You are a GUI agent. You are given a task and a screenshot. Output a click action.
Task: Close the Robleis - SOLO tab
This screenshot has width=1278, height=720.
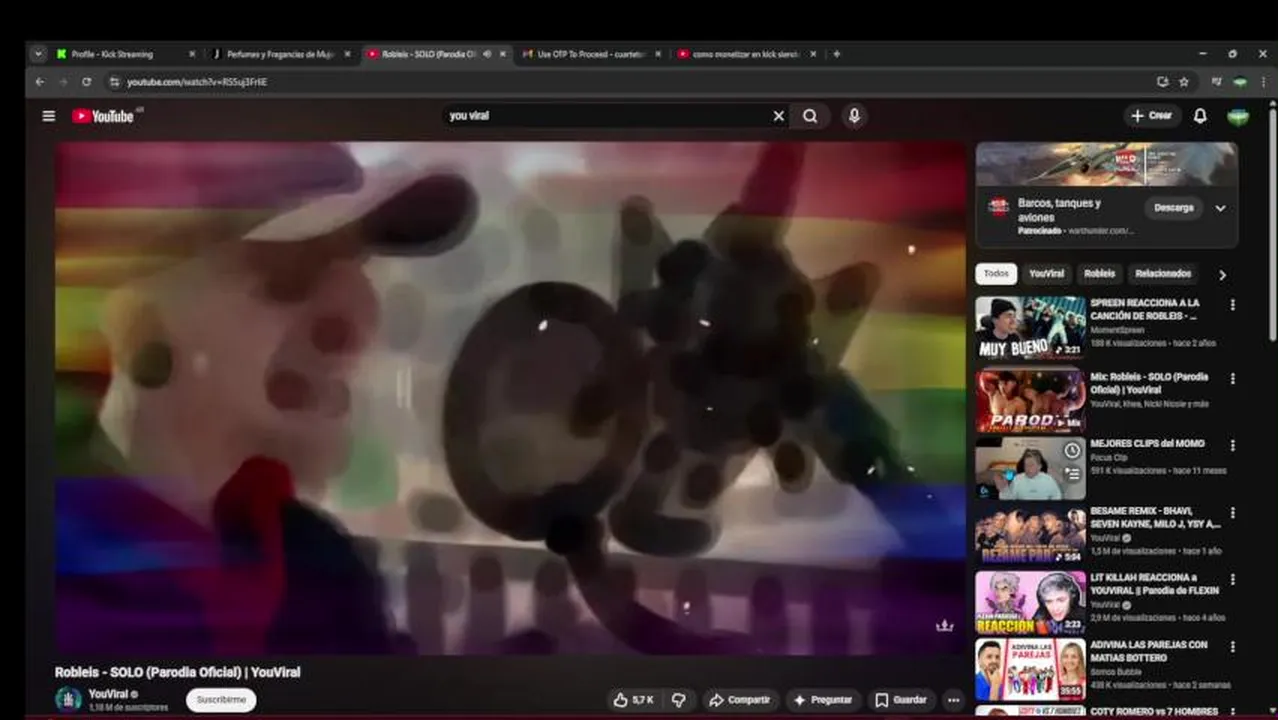point(502,54)
